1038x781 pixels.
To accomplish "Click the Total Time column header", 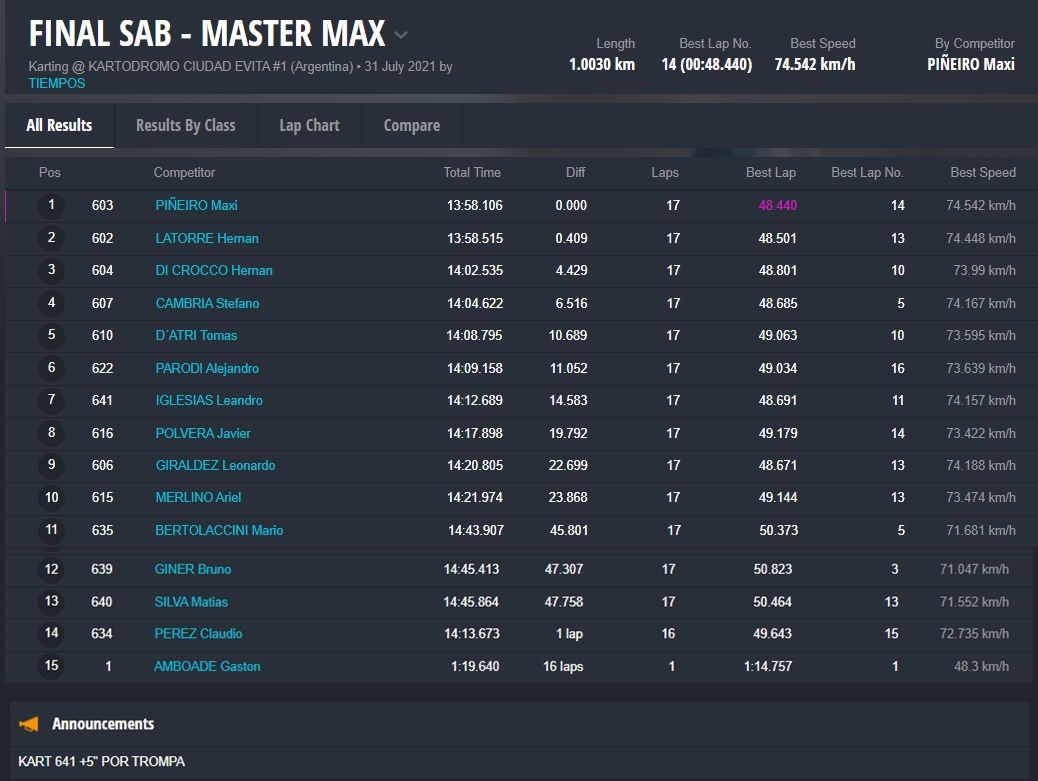I will [x=472, y=172].
